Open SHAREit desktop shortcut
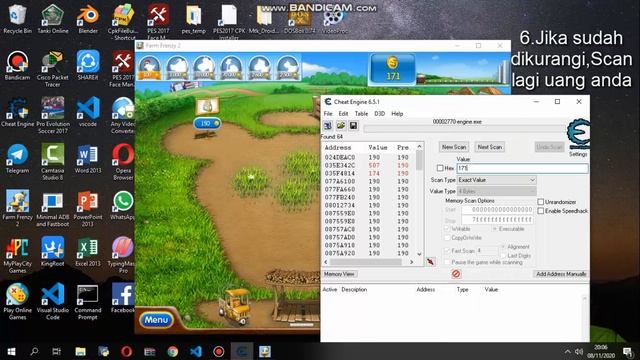 tap(88, 65)
